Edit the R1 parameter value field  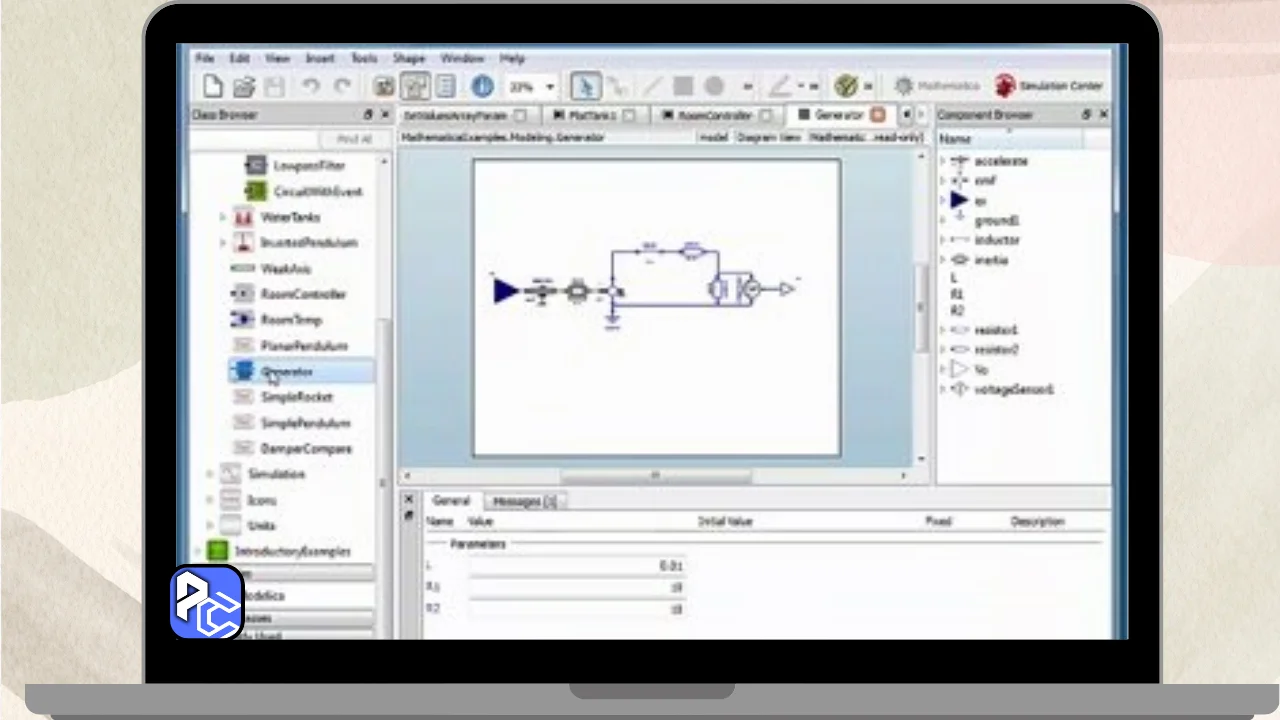[x=577, y=588]
